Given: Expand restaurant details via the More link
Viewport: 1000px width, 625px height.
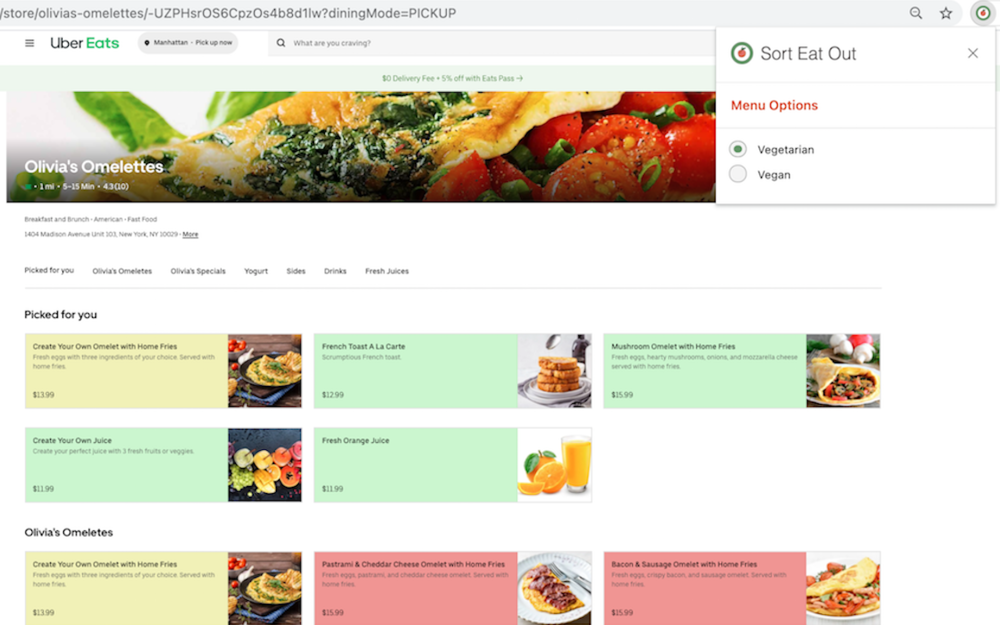Looking at the screenshot, I should click(x=189, y=234).
